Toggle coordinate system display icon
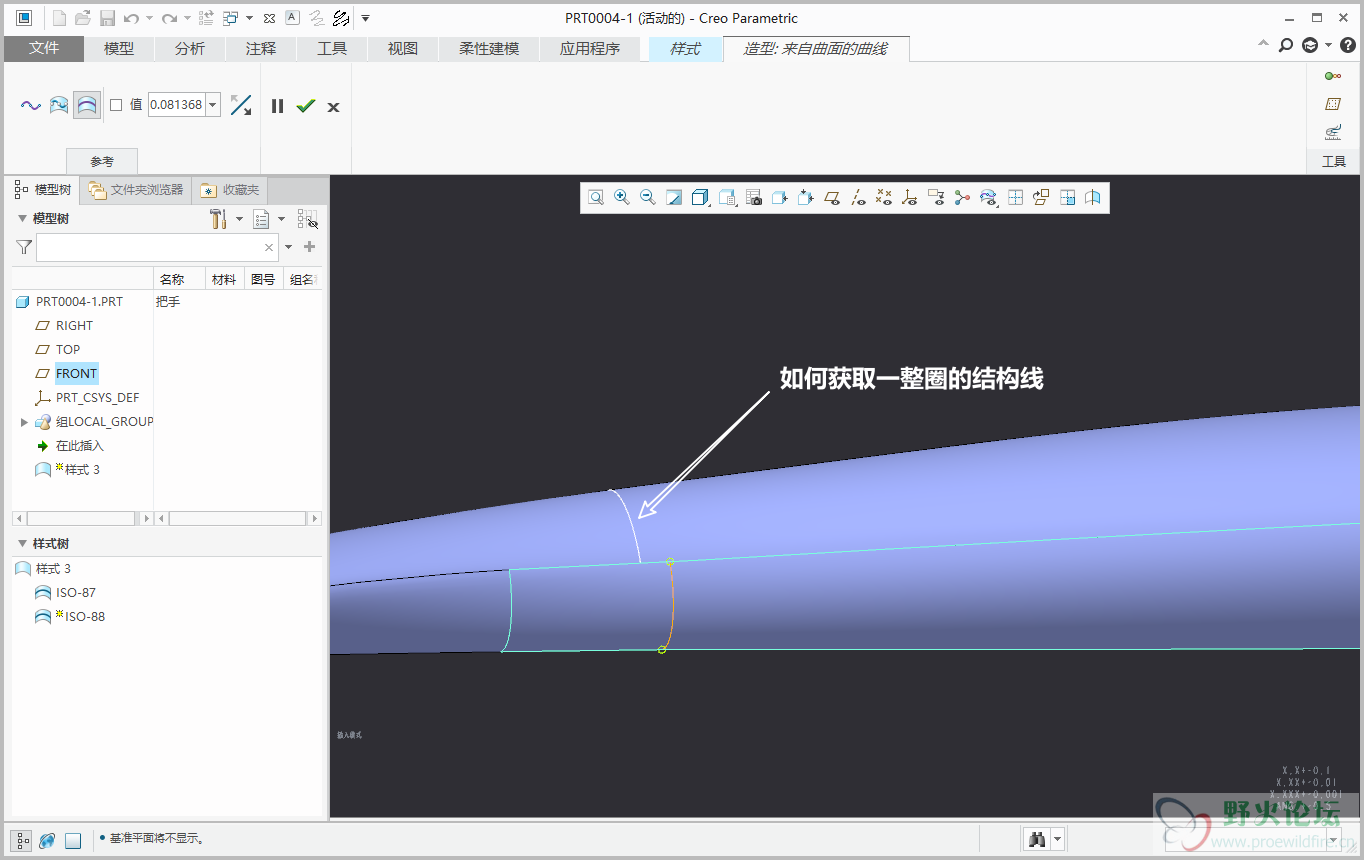The width and height of the screenshot is (1364, 860). [x=910, y=198]
